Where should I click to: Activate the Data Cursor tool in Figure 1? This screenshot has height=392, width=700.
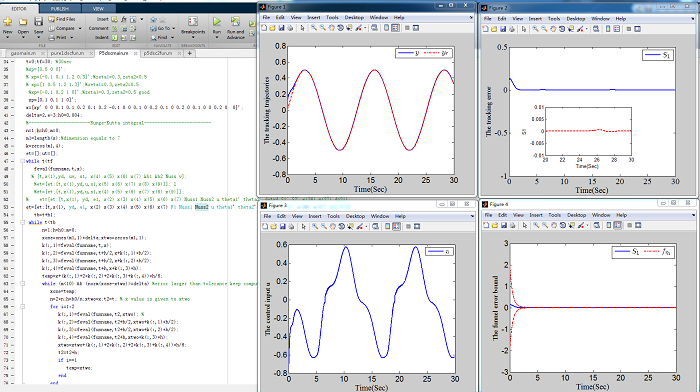pyautogui.click(x=349, y=28)
